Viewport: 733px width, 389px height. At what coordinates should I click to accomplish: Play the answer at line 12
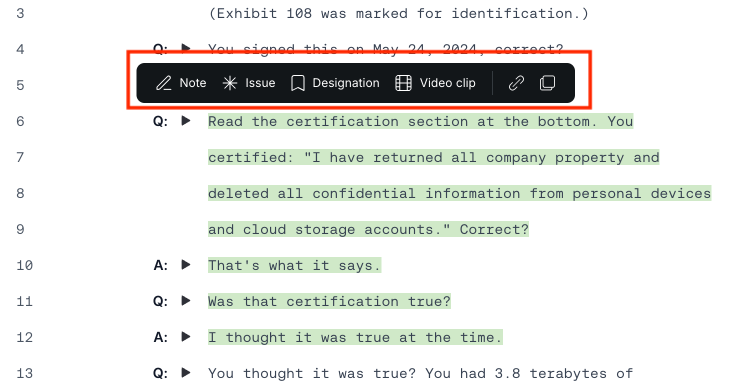(x=186, y=337)
